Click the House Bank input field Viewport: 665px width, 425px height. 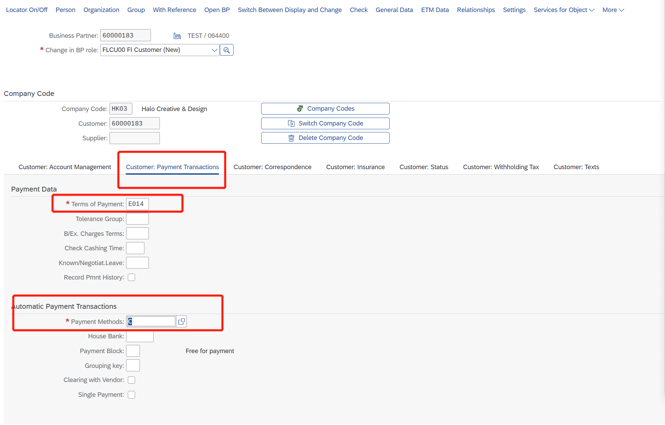[139, 337]
